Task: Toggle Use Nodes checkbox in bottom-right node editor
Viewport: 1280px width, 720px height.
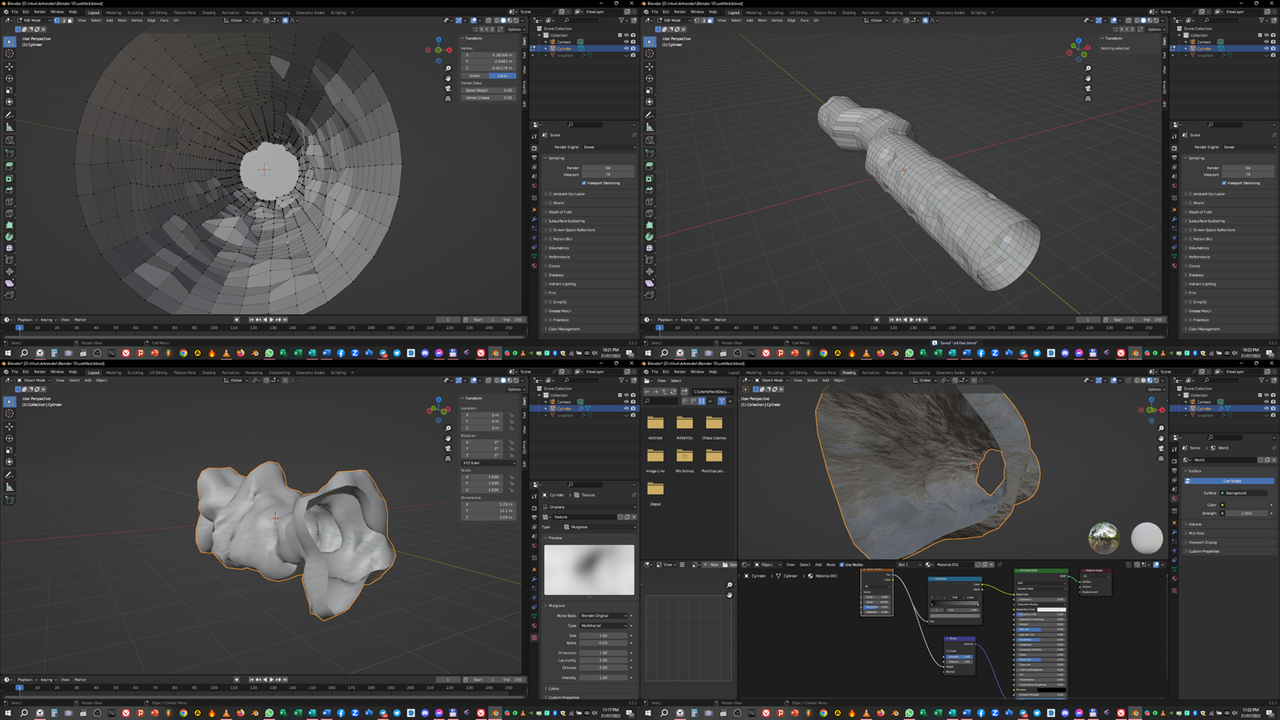Action: tap(843, 565)
